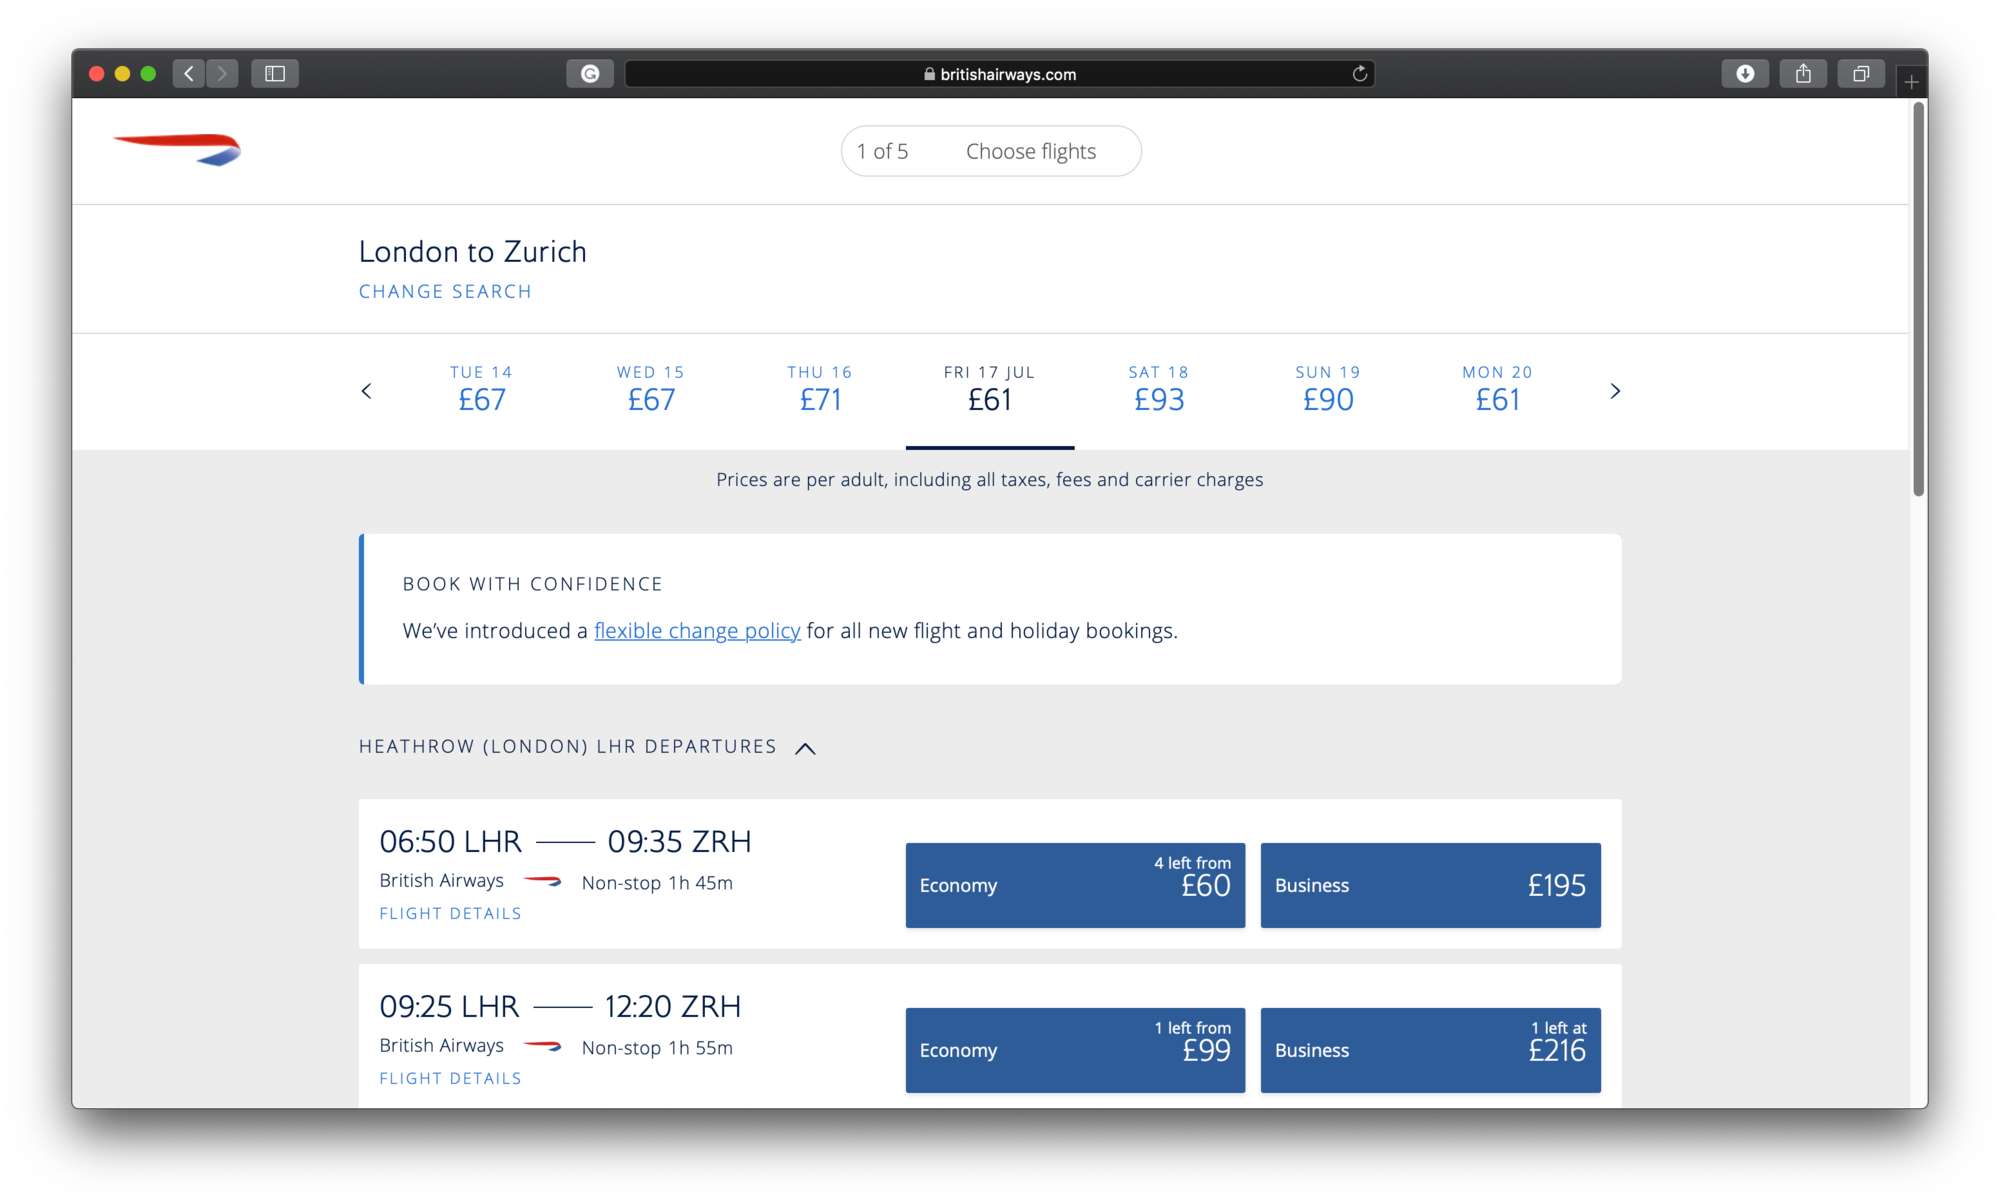The height and width of the screenshot is (1204, 2000).
Task: Select Economy £60 fare for 06:50 flight
Action: (x=1075, y=885)
